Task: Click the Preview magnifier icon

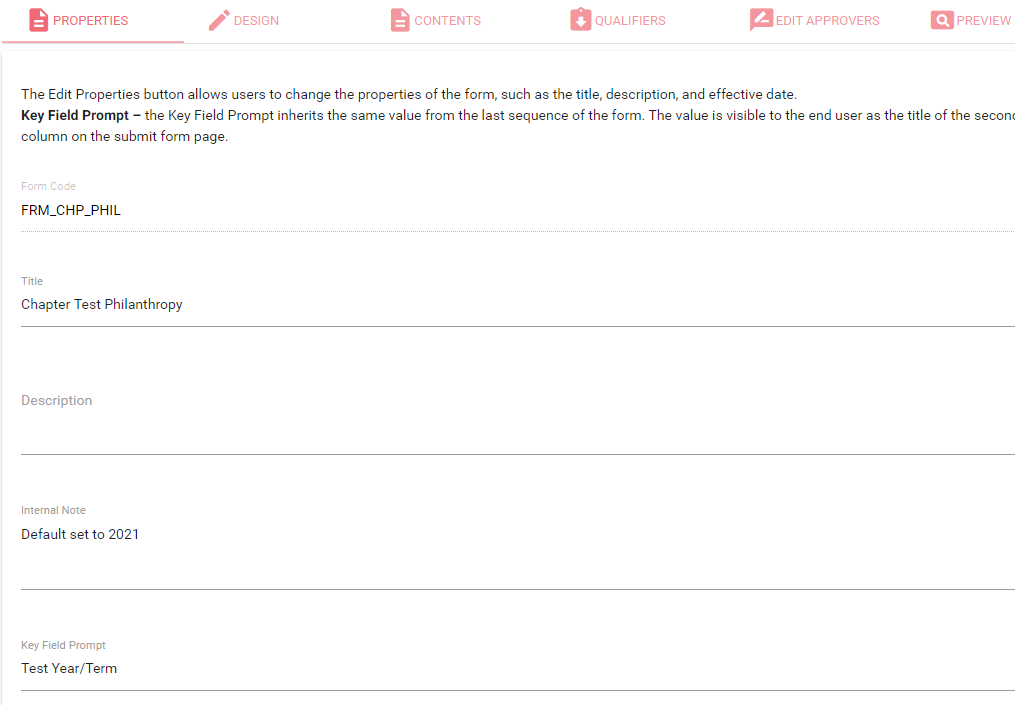Action: 941,20
